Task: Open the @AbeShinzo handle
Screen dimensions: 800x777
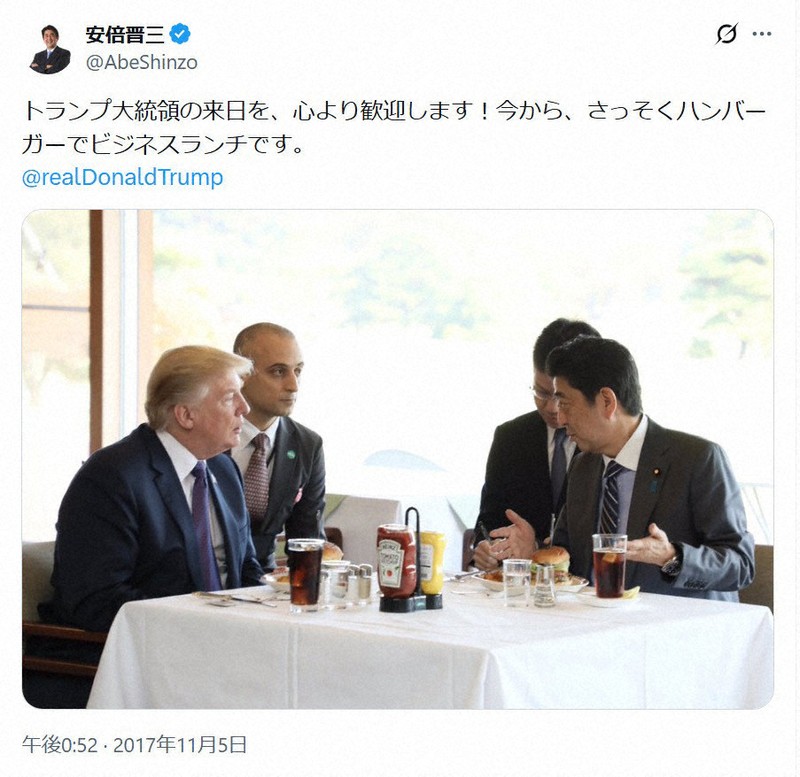Action: tap(141, 62)
